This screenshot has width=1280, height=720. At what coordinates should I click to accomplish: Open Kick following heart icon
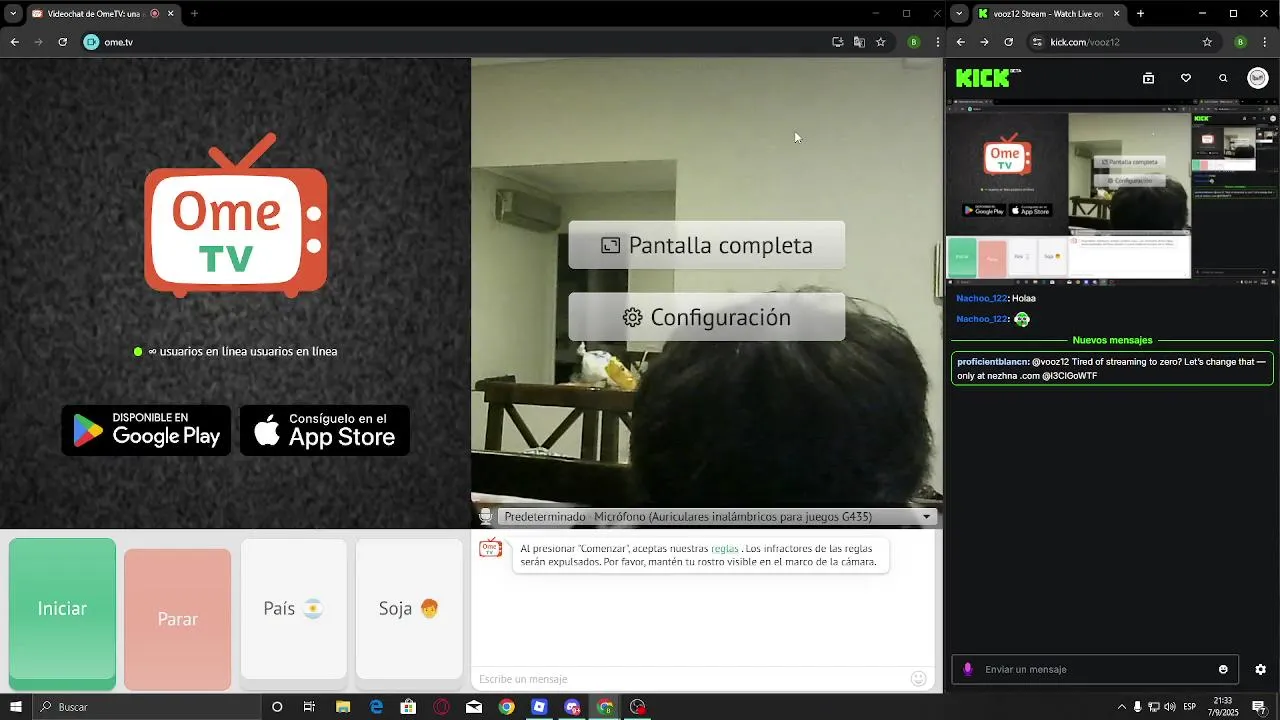[1186, 78]
